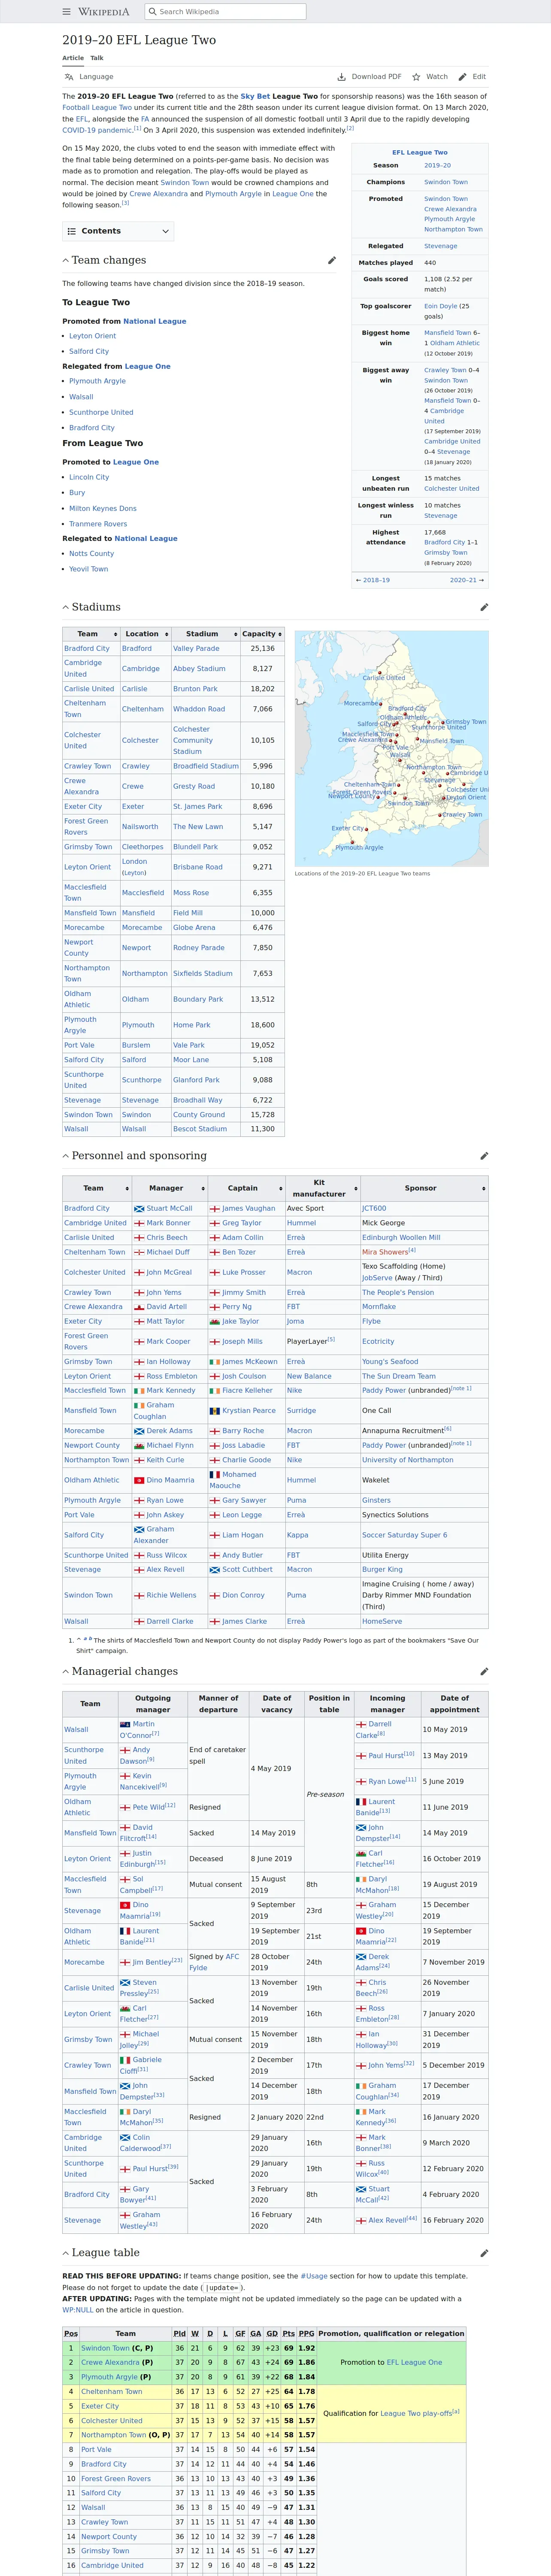Sort Stadiums table by Location
The height and width of the screenshot is (2576, 551).
click(145, 634)
